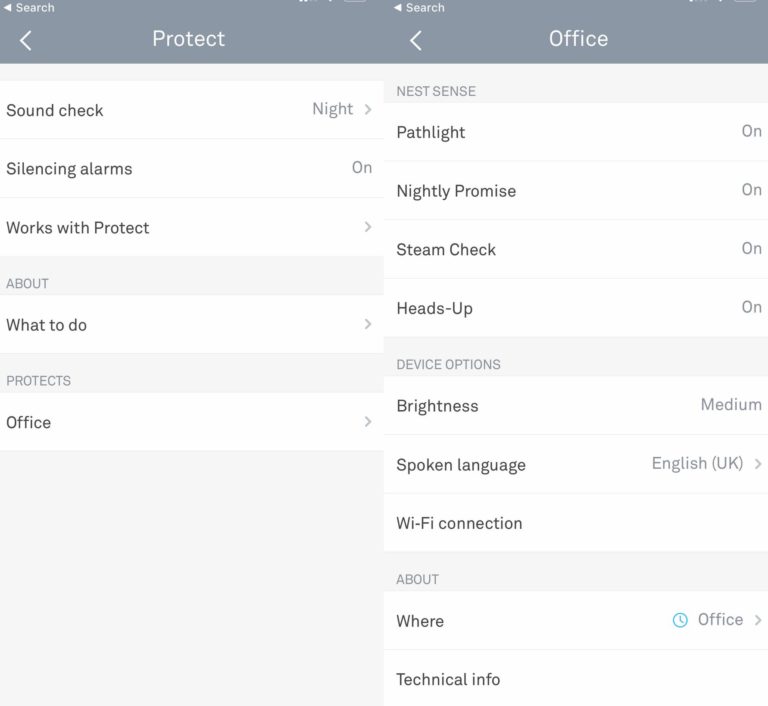Open the Brightness option
Viewport: 768px width, 706px height.
point(576,406)
